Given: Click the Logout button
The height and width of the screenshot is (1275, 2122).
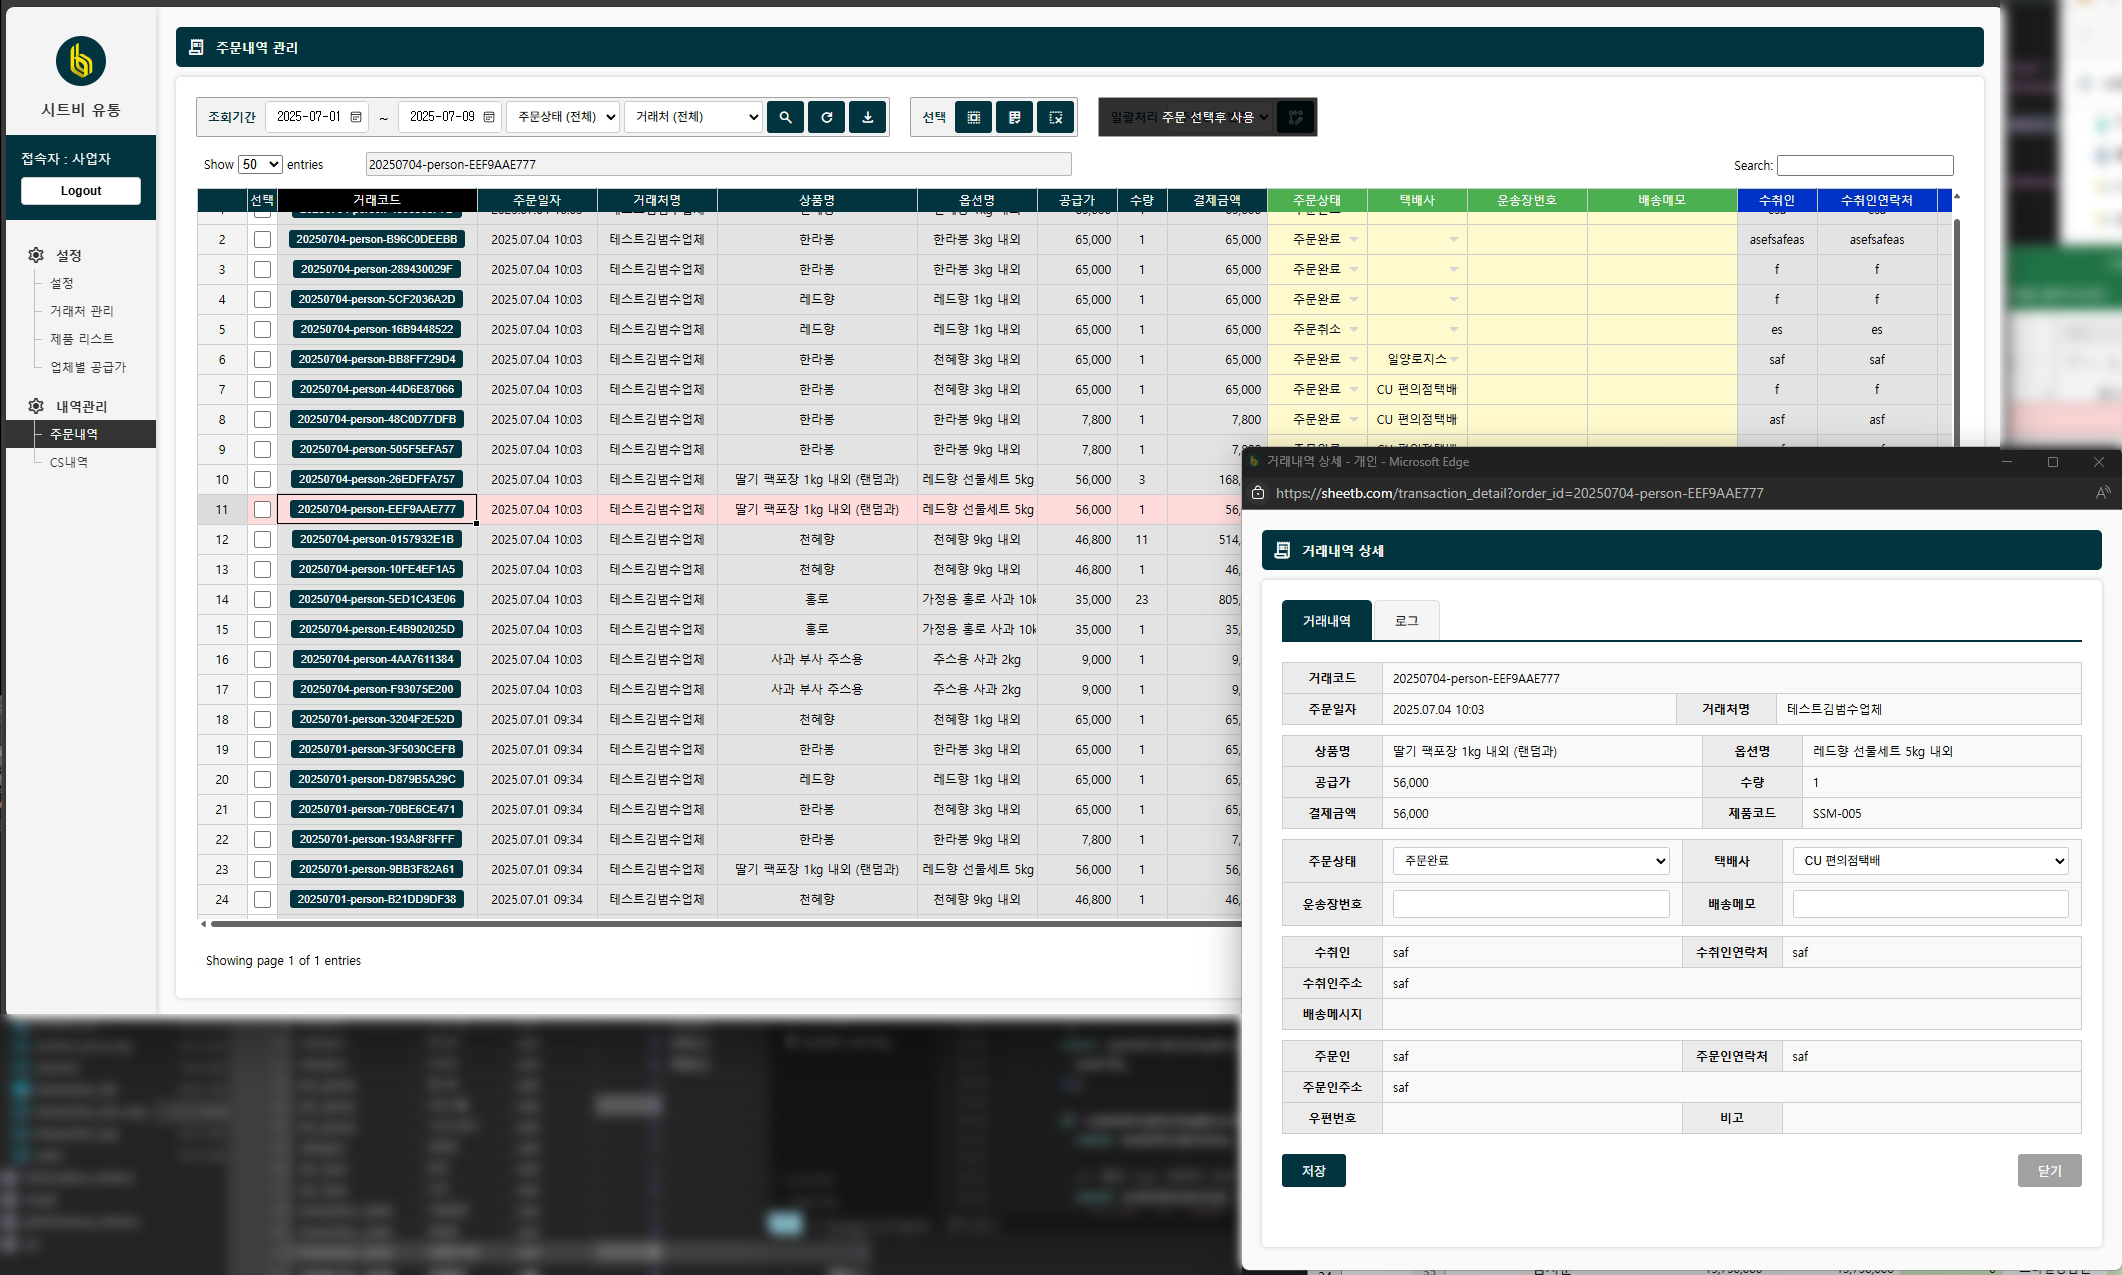Looking at the screenshot, I should pos(81,191).
